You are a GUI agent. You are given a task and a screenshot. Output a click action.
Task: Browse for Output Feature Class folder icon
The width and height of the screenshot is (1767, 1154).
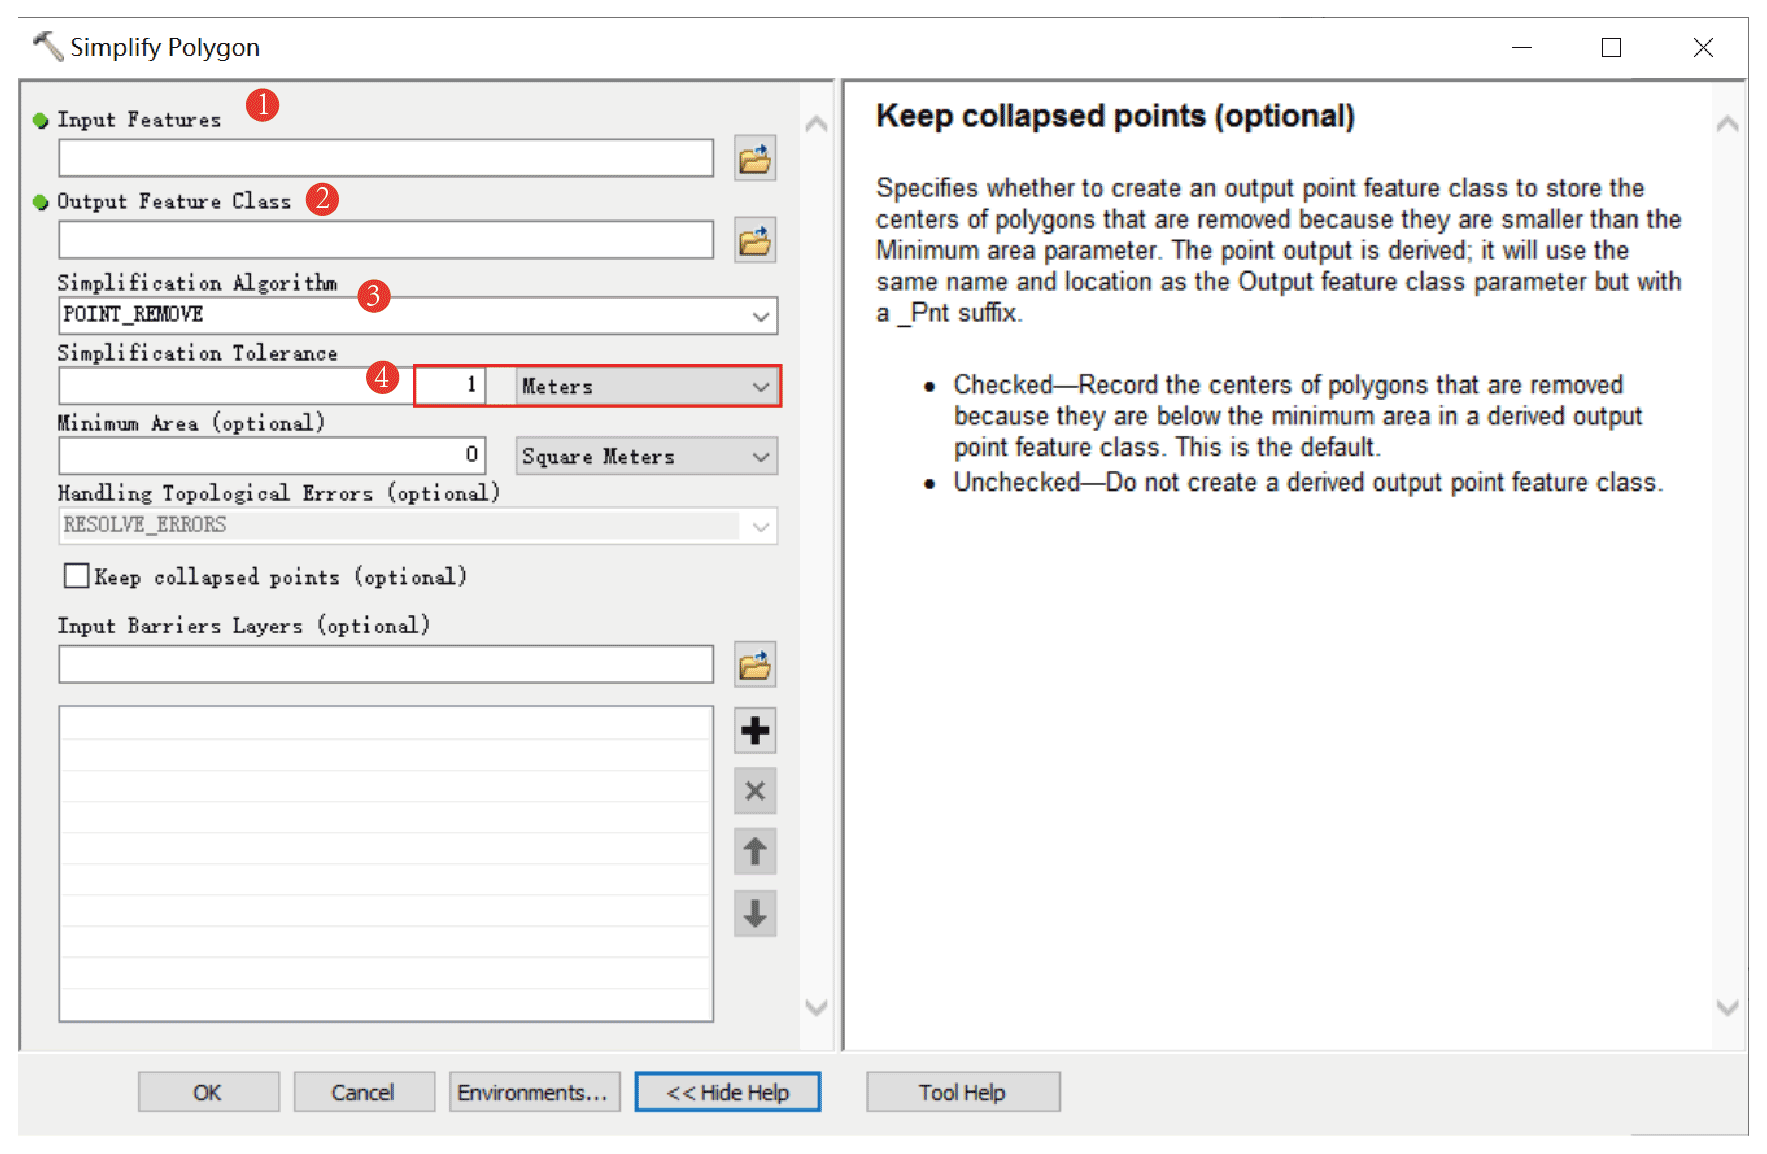[754, 241]
